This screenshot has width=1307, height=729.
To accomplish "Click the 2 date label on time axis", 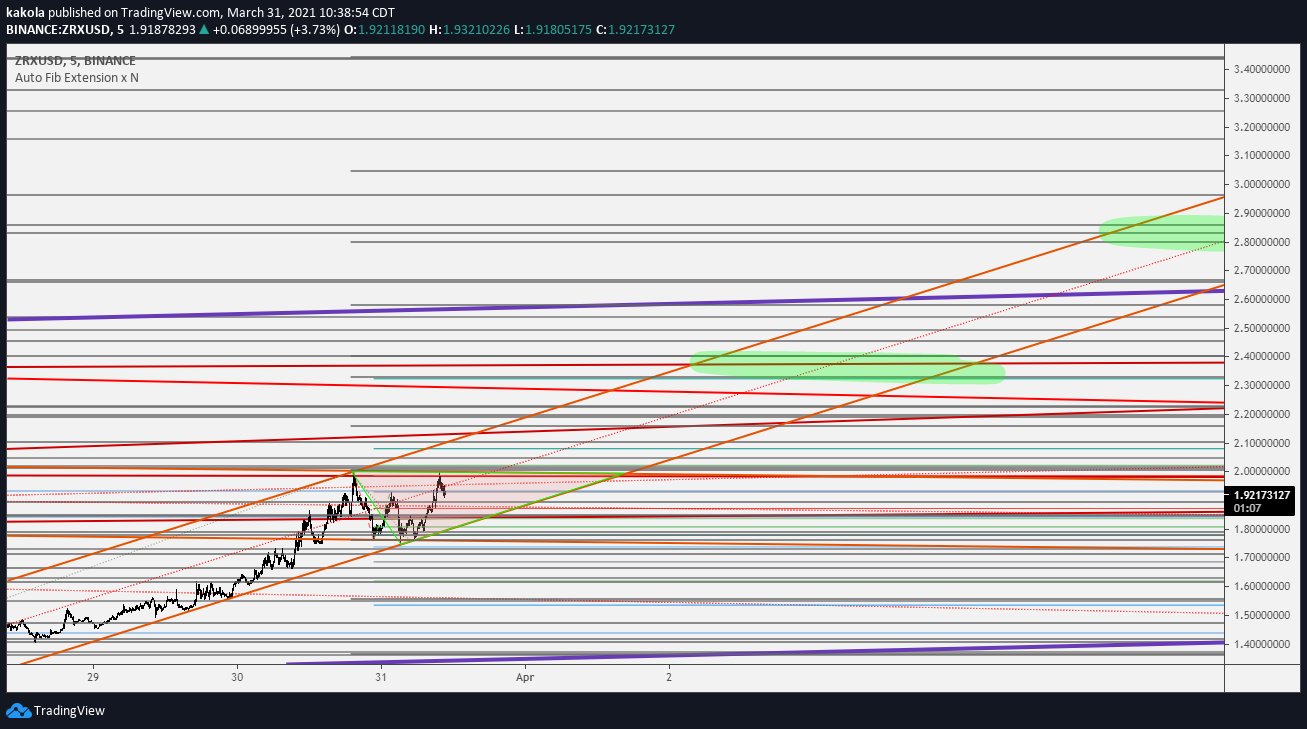I will pyautogui.click(x=669, y=677).
